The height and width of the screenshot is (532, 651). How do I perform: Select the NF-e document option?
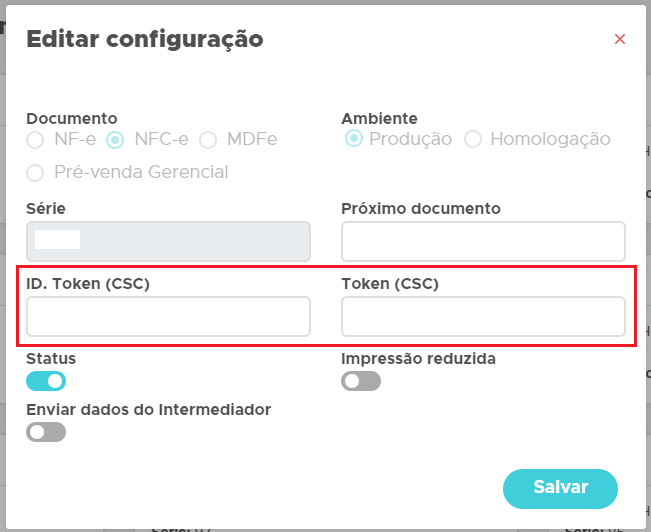pyautogui.click(x=36, y=140)
